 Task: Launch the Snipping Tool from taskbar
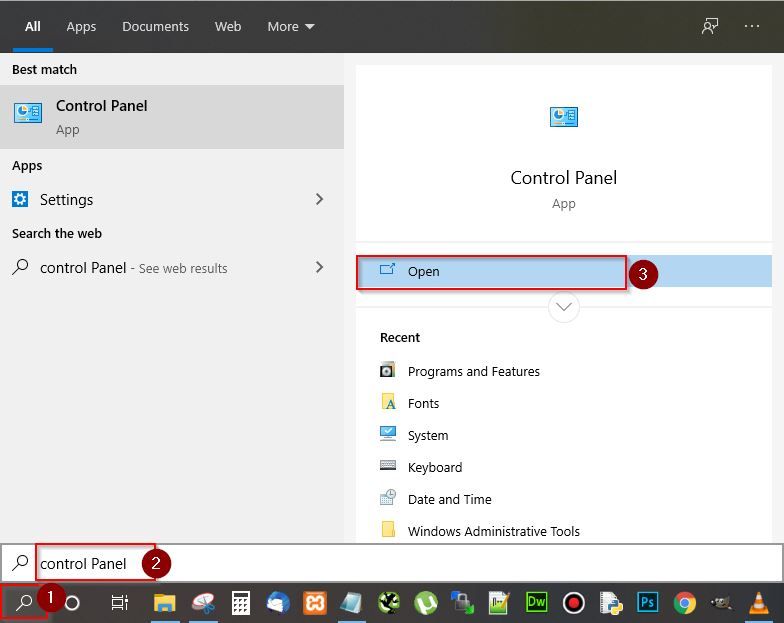[204, 603]
